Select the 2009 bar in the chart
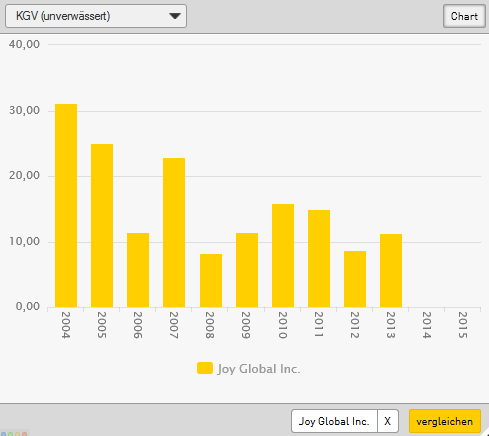Viewport: 489px width, 436px height. [x=247, y=270]
